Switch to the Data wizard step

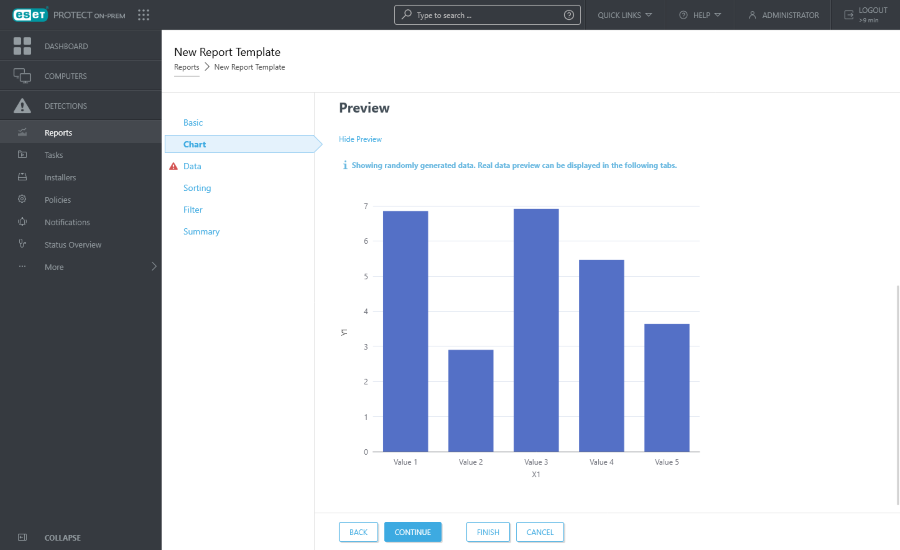(192, 166)
